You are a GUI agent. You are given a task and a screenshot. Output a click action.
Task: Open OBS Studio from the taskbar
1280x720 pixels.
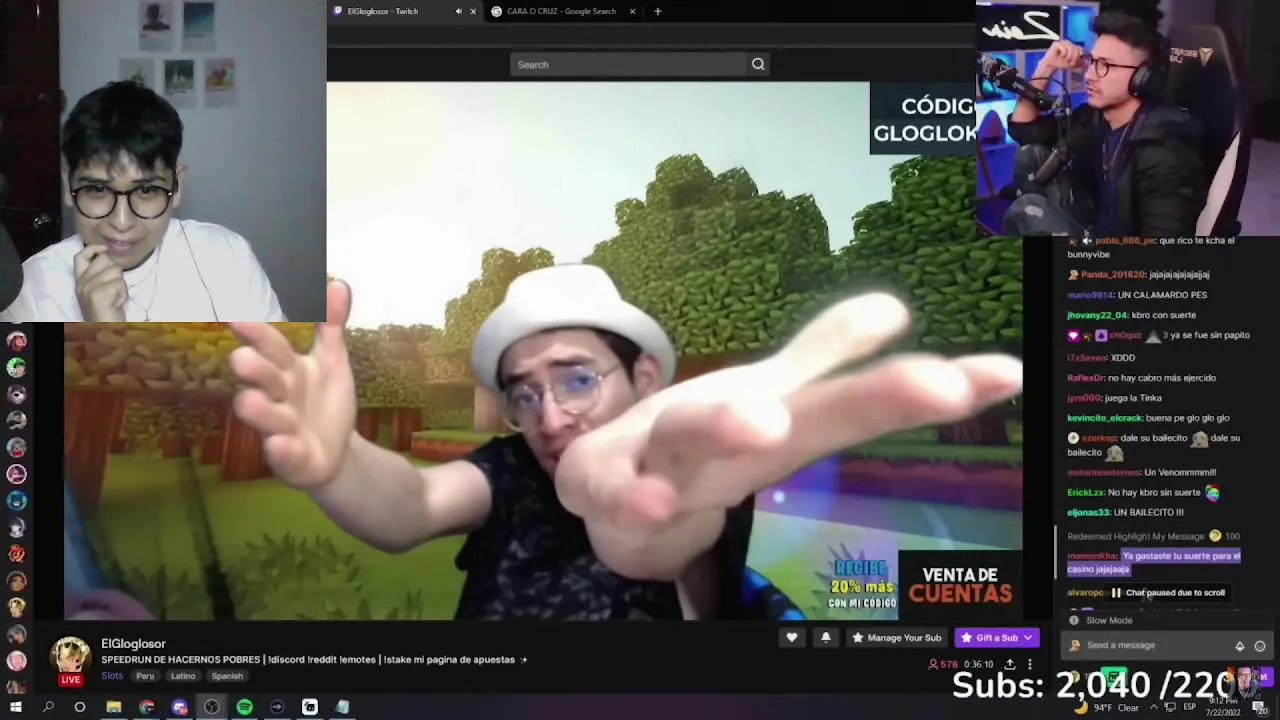point(212,707)
